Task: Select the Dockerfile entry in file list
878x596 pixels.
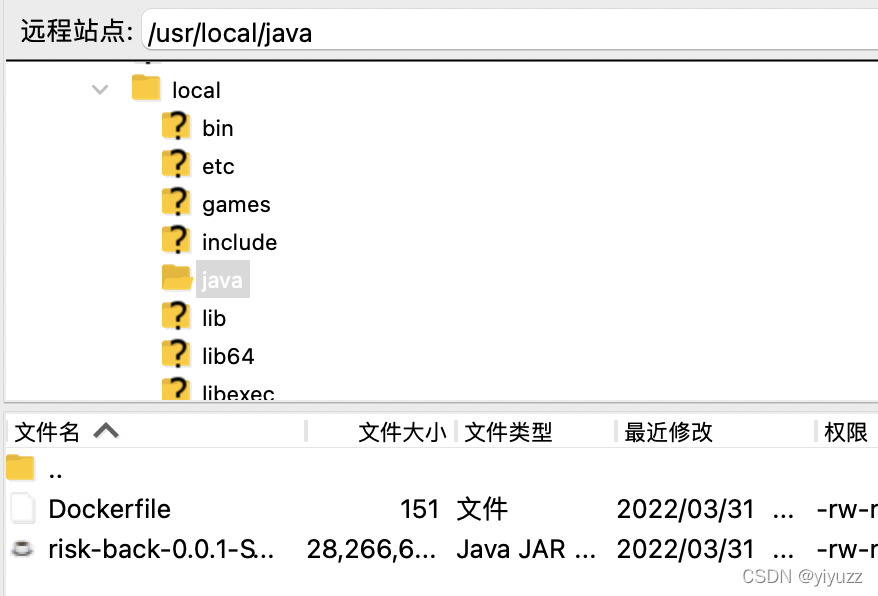Action: click(108, 509)
